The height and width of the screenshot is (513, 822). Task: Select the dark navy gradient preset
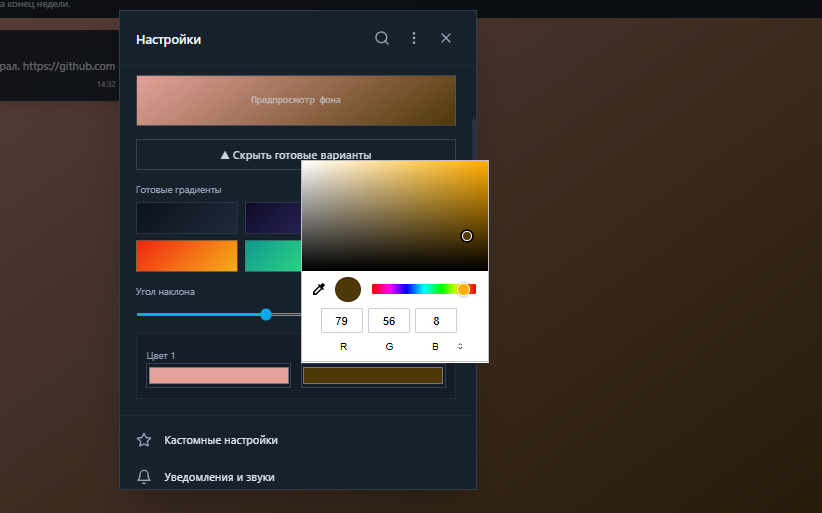[x=187, y=218]
